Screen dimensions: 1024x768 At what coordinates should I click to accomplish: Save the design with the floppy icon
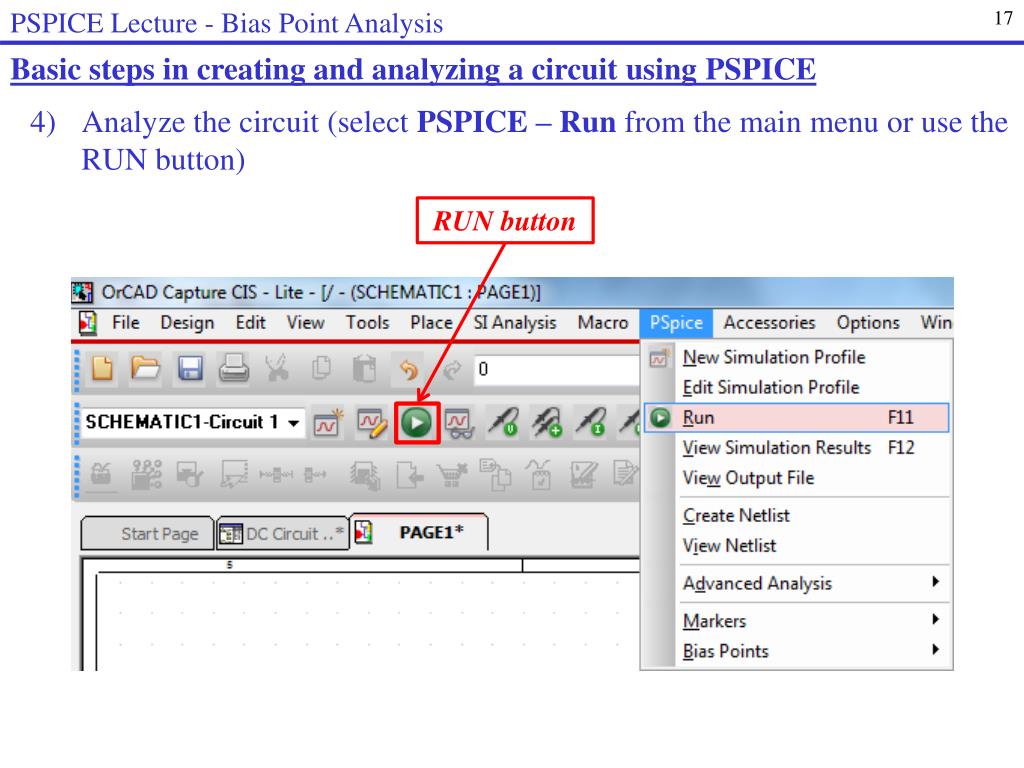click(x=190, y=369)
